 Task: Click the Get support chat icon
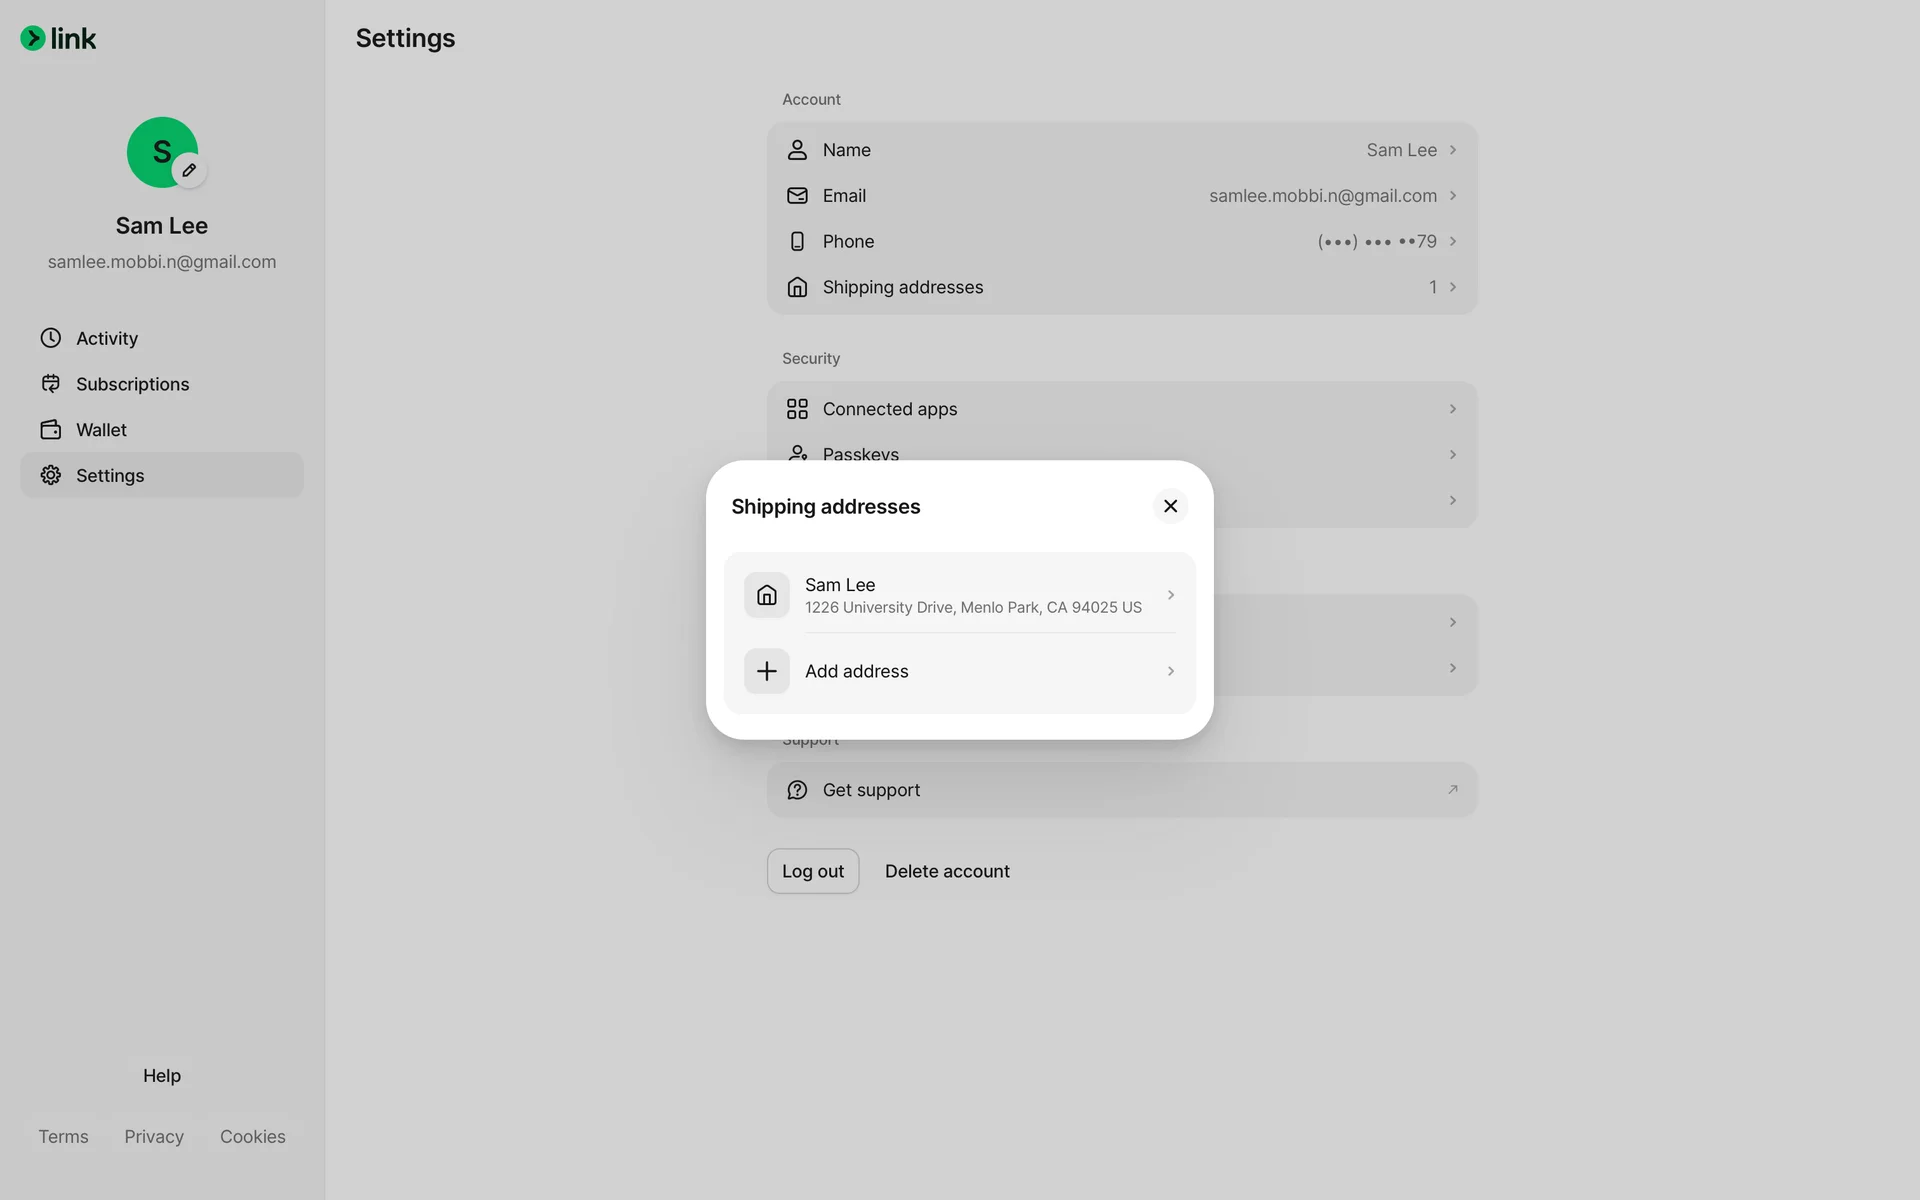click(797, 790)
